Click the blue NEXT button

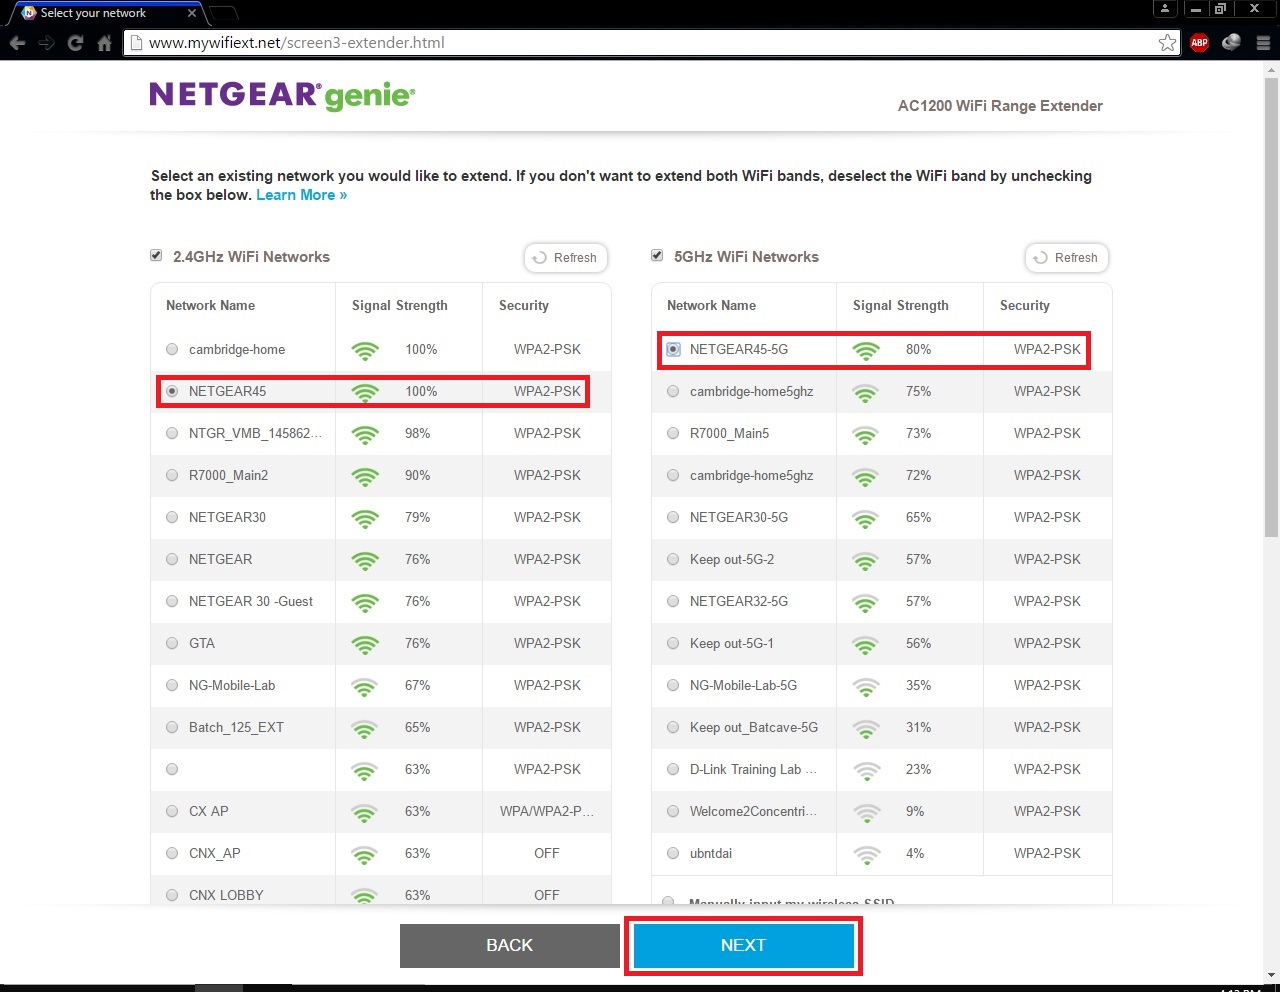point(743,945)
